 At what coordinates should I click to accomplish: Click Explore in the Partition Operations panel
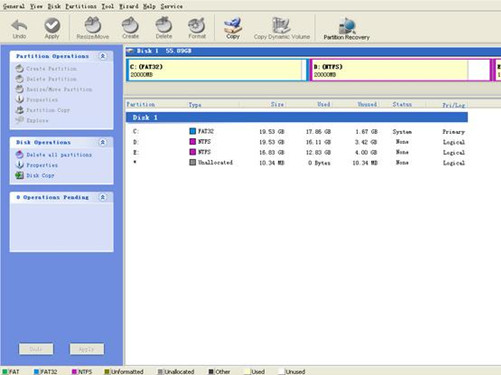(32, 120)
